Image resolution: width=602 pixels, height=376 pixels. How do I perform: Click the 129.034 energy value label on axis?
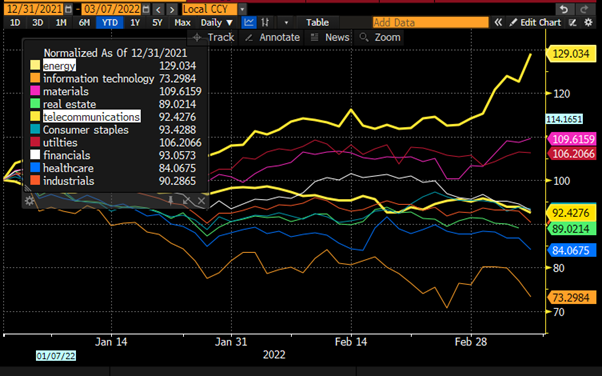[x=571, y=54]
